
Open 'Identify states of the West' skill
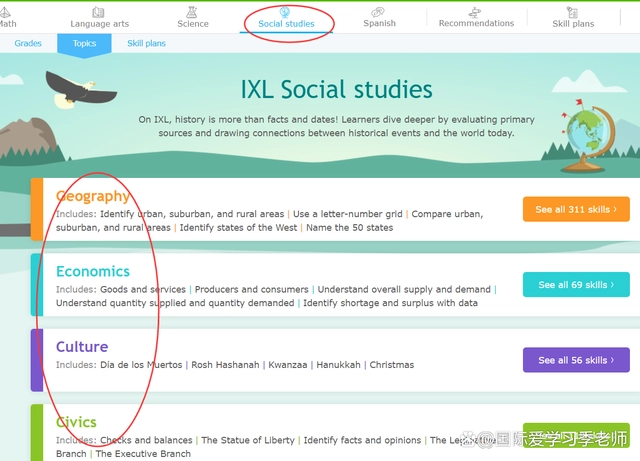[238, 227]
